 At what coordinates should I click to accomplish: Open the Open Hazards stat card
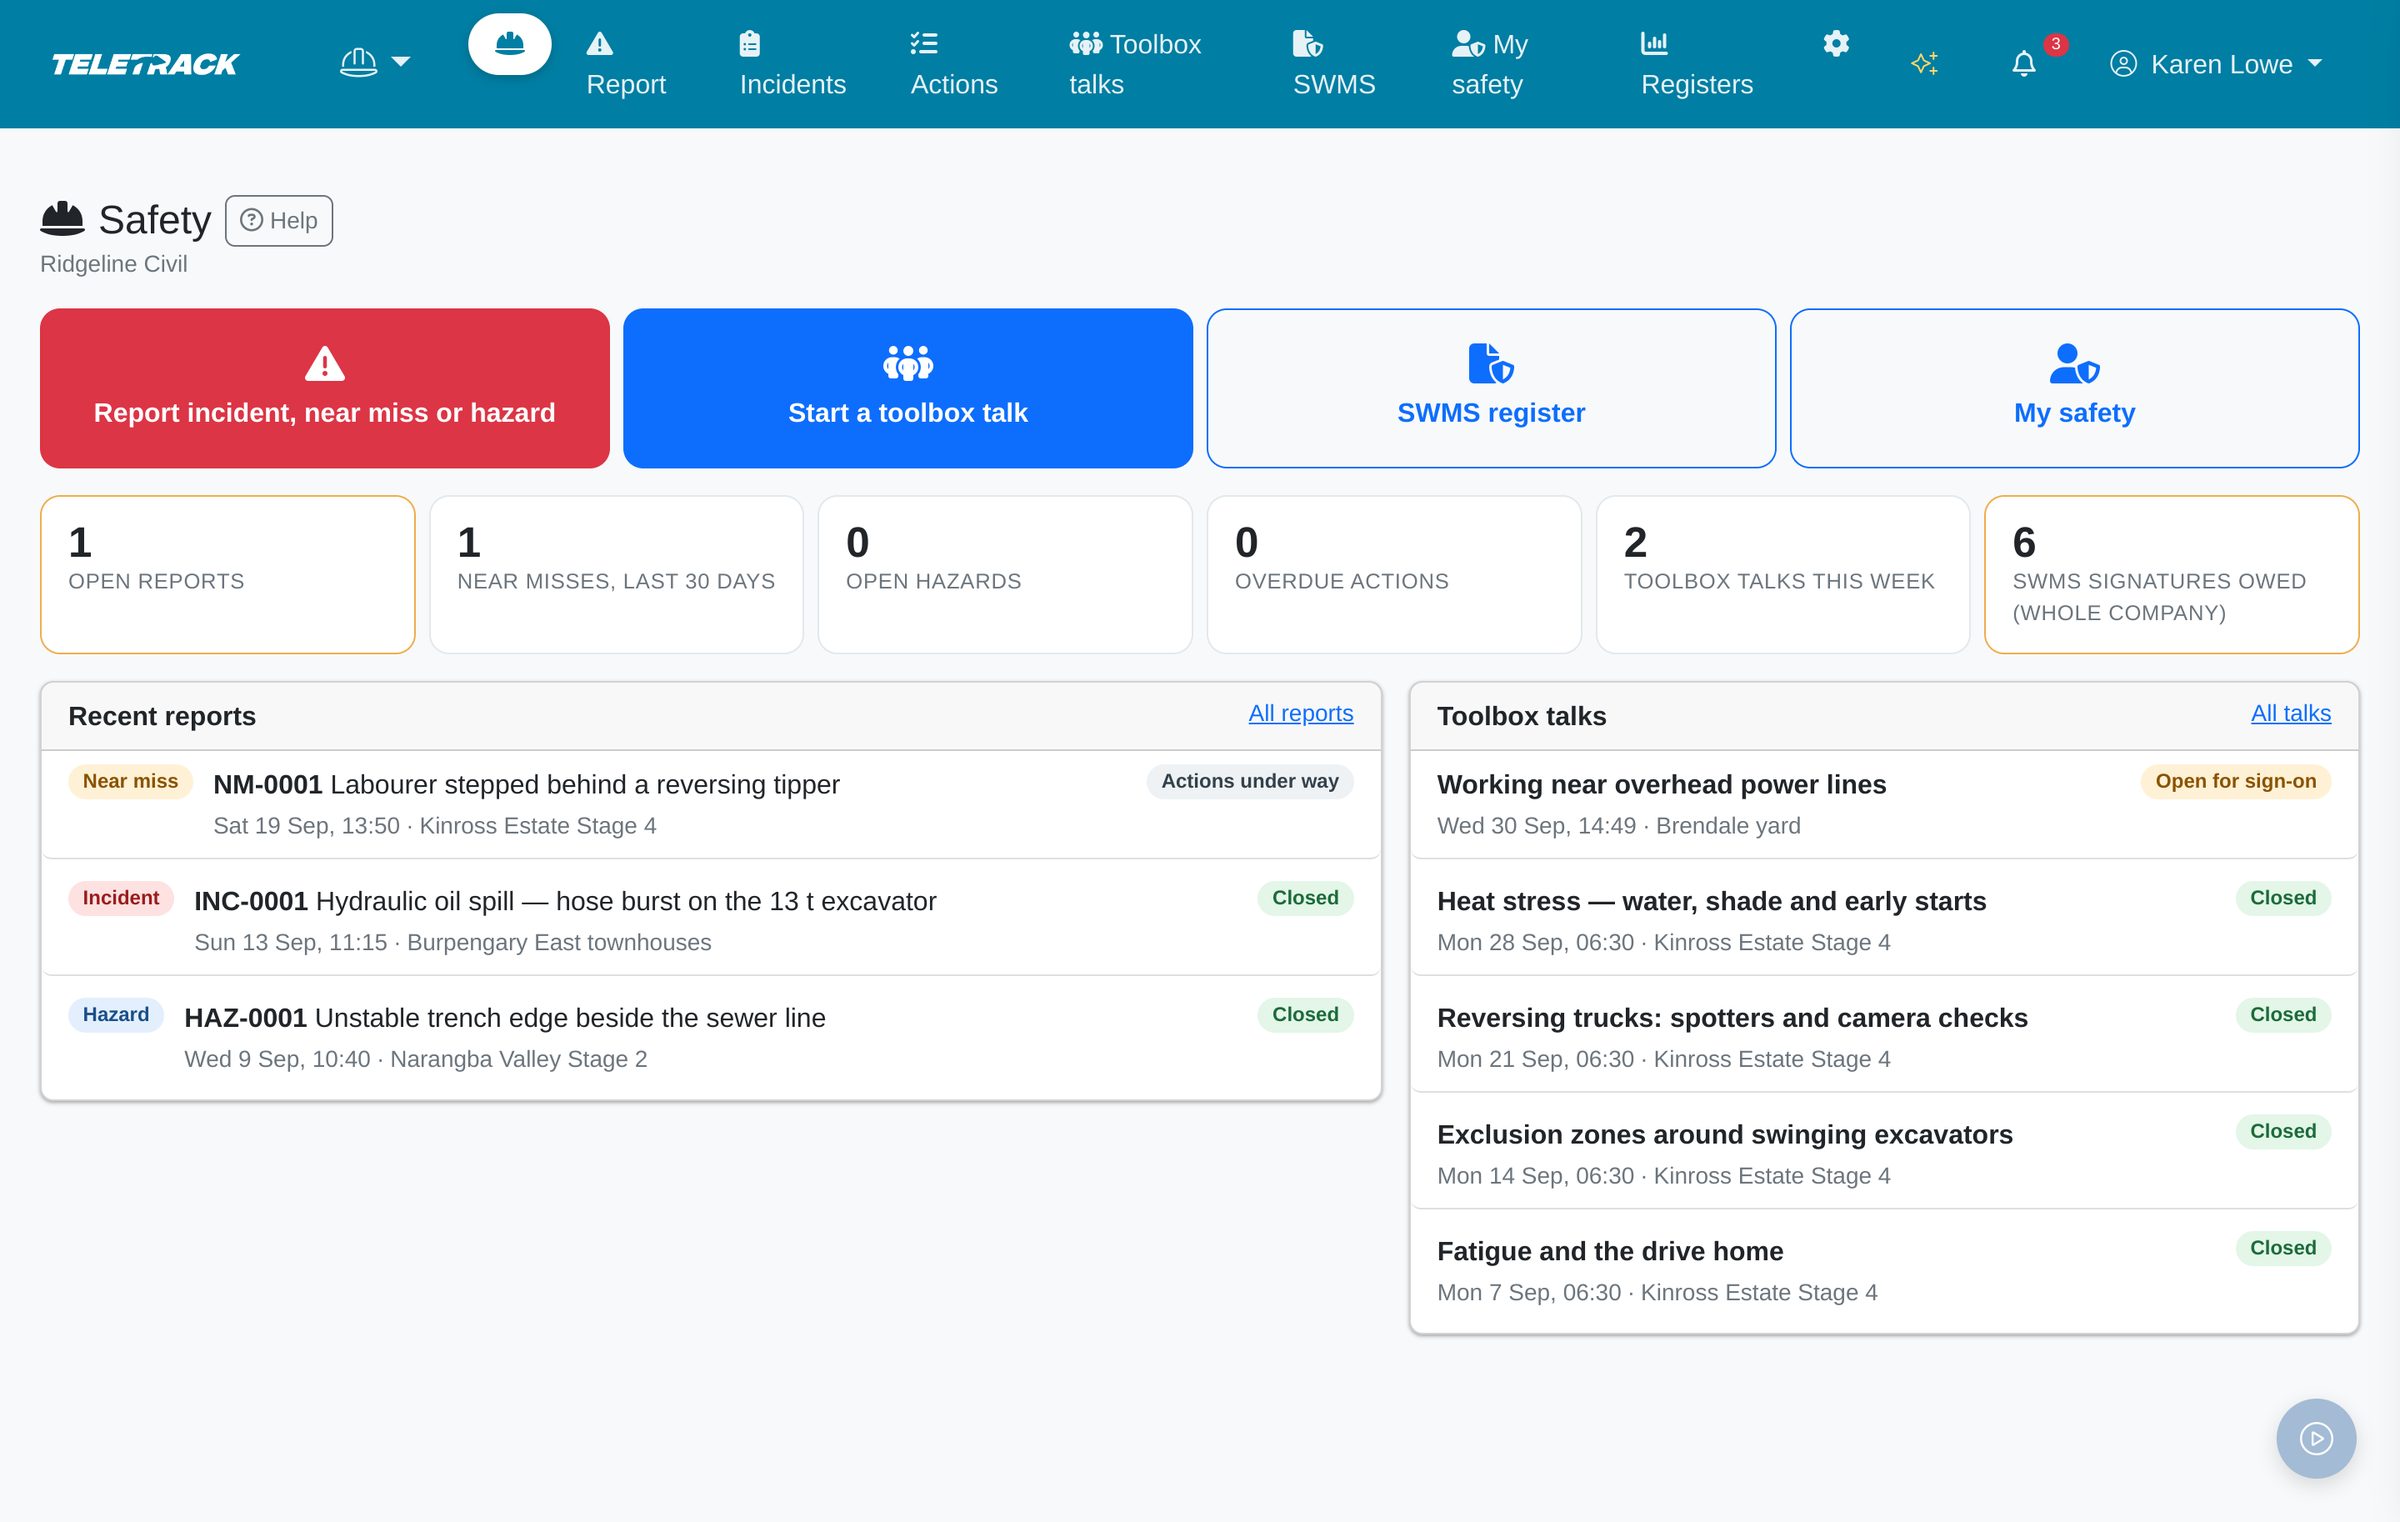pyautogui.click(x=1005, y=575)
